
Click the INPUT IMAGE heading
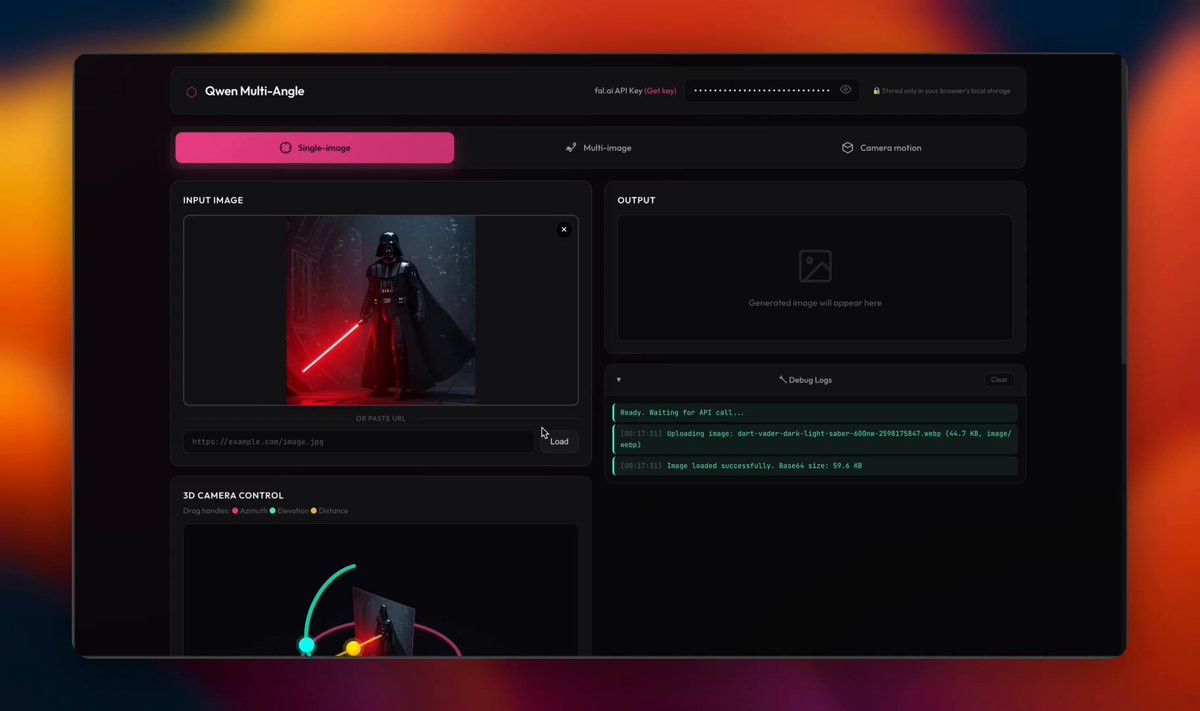tap(213, 200)
